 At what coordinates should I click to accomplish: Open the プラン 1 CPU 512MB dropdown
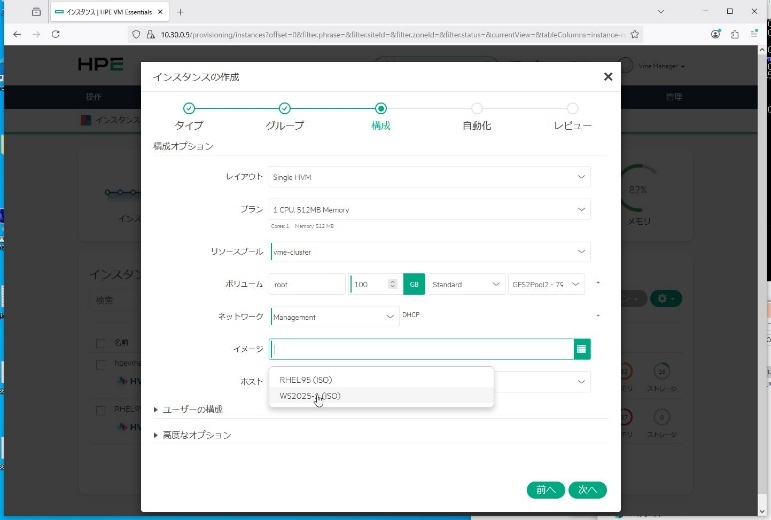430,211
